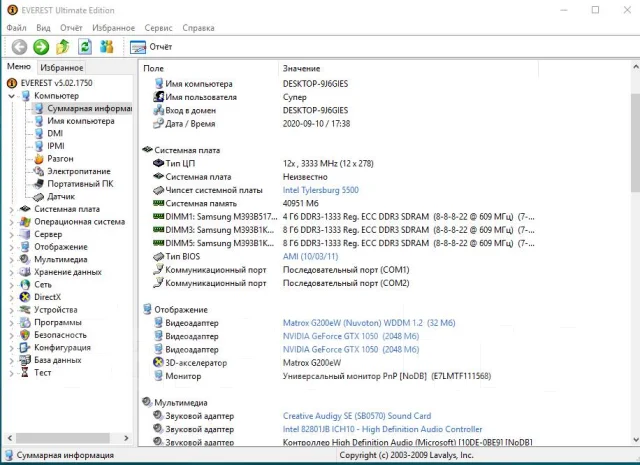Screen dimensions: 640x465
Task: Click the Электропитание icon in the tree
Action: coord(39,171)
